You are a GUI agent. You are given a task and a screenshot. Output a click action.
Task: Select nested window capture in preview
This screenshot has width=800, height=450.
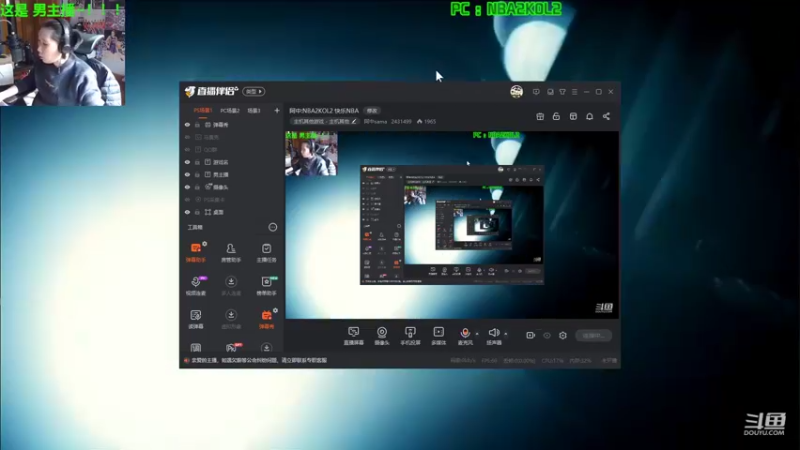[452, 225]
